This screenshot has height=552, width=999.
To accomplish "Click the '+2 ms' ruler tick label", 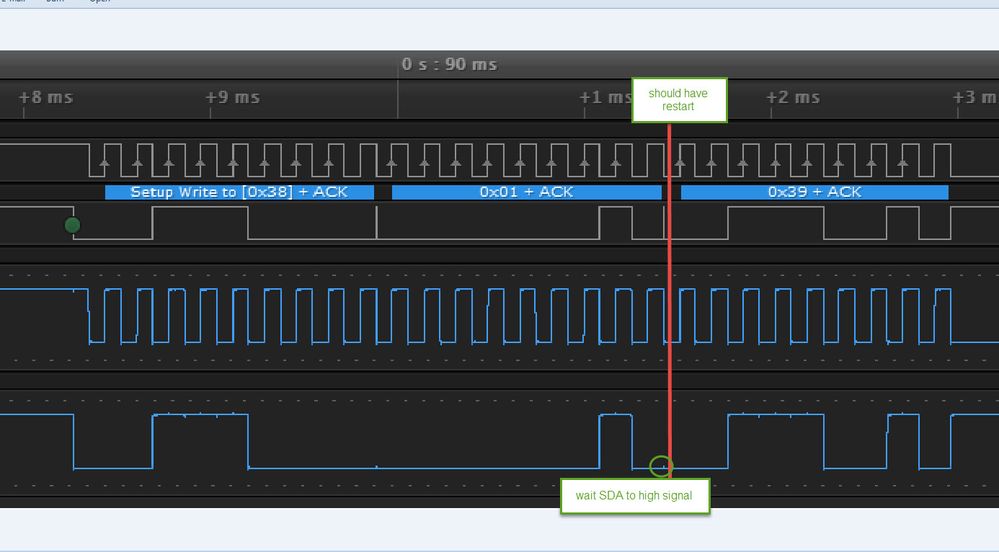I will coord(793,98).
